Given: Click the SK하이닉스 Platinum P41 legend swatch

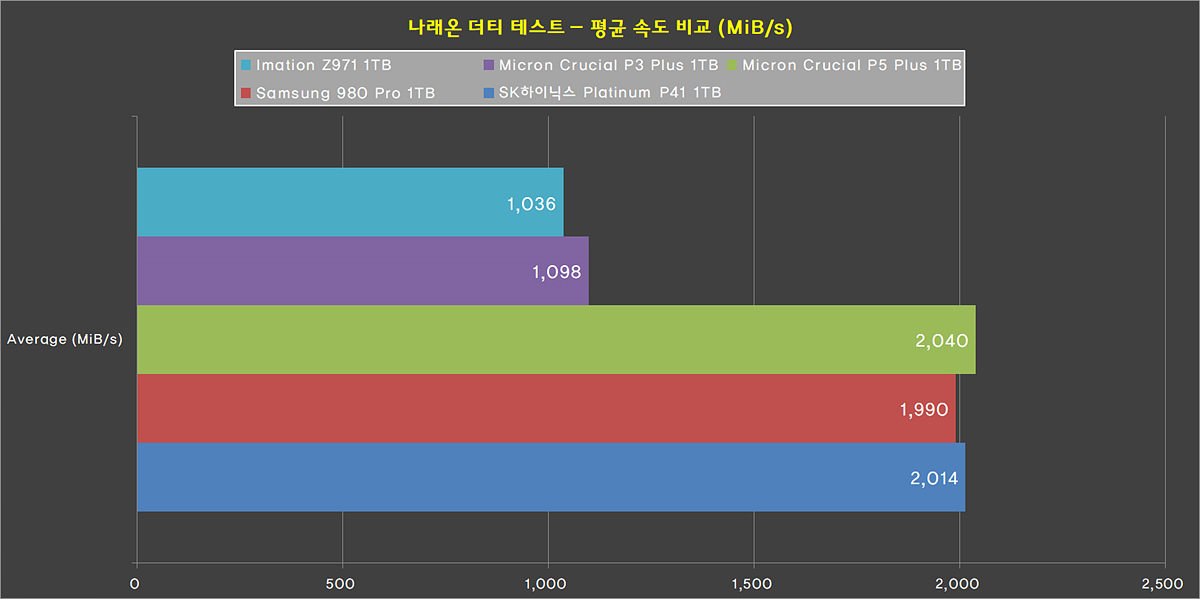Looking at the screenshot, I should 488,93.
